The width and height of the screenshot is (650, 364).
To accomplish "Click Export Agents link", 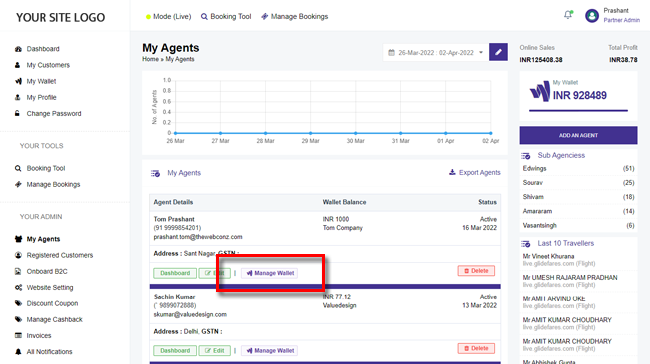I will 475,172.
